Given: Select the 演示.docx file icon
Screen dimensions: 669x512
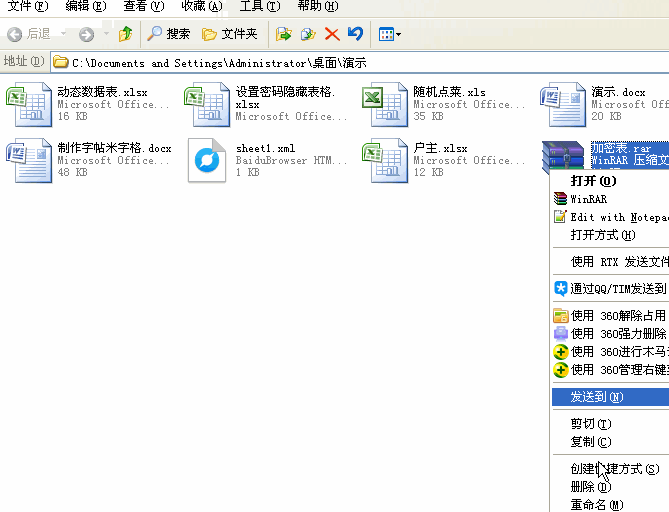Looking at the screenshot, I should (x=563, y=104).
